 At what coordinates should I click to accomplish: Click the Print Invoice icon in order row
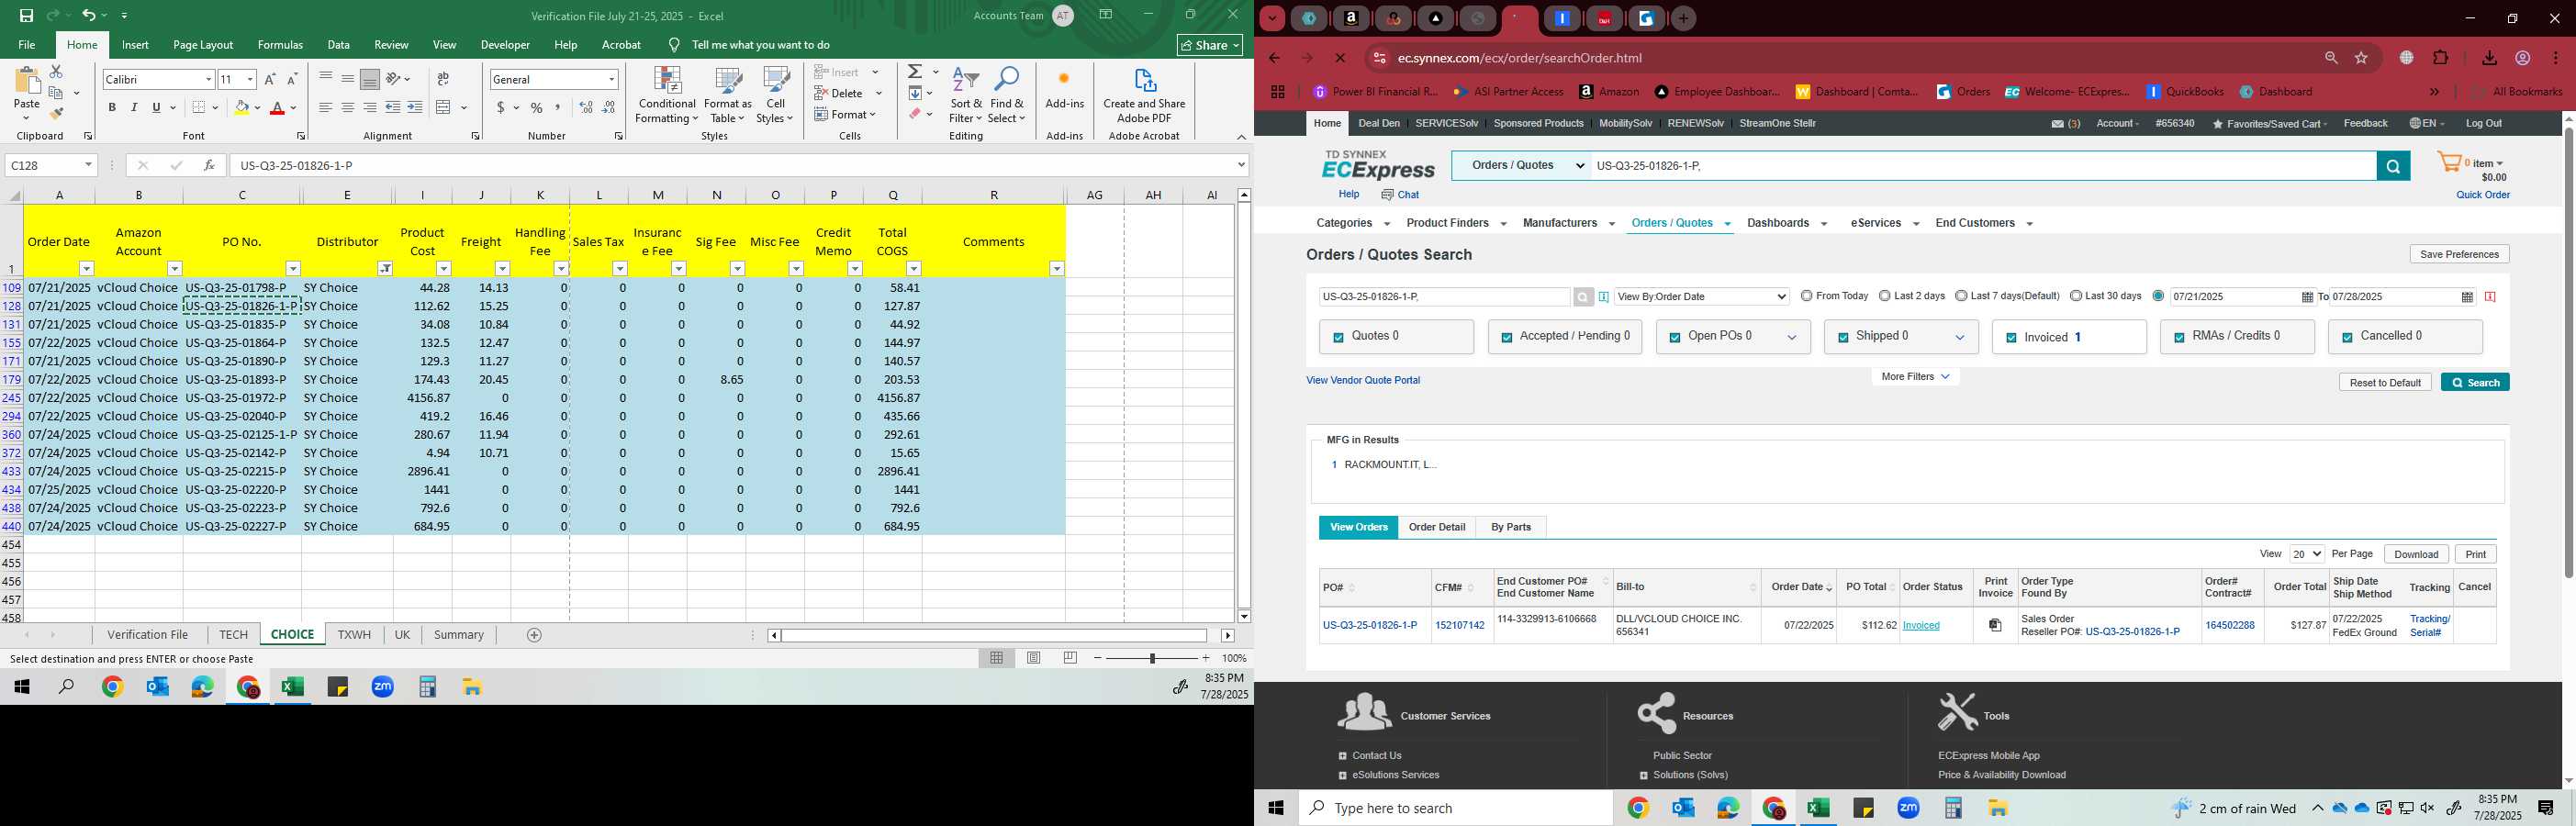[1995, 625]
